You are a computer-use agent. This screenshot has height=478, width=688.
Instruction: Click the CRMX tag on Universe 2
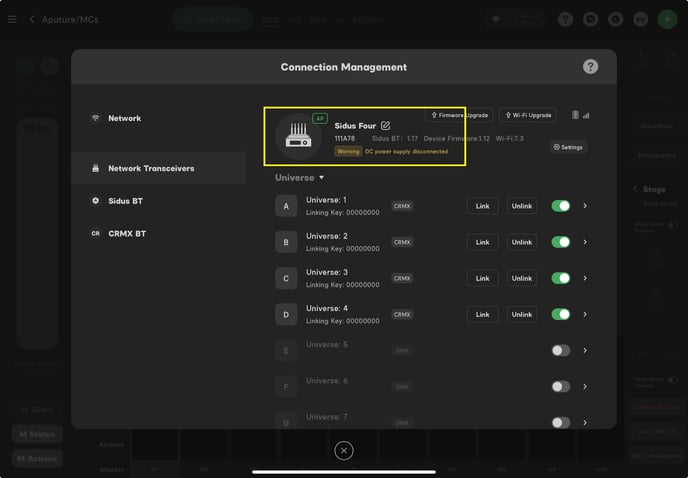(402, 242)
